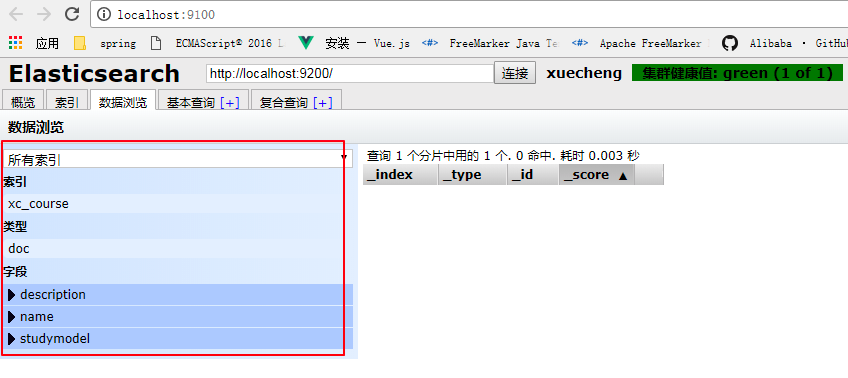Click the Elasticsearch title heading
848x378 pixels.
click(94, 74)
